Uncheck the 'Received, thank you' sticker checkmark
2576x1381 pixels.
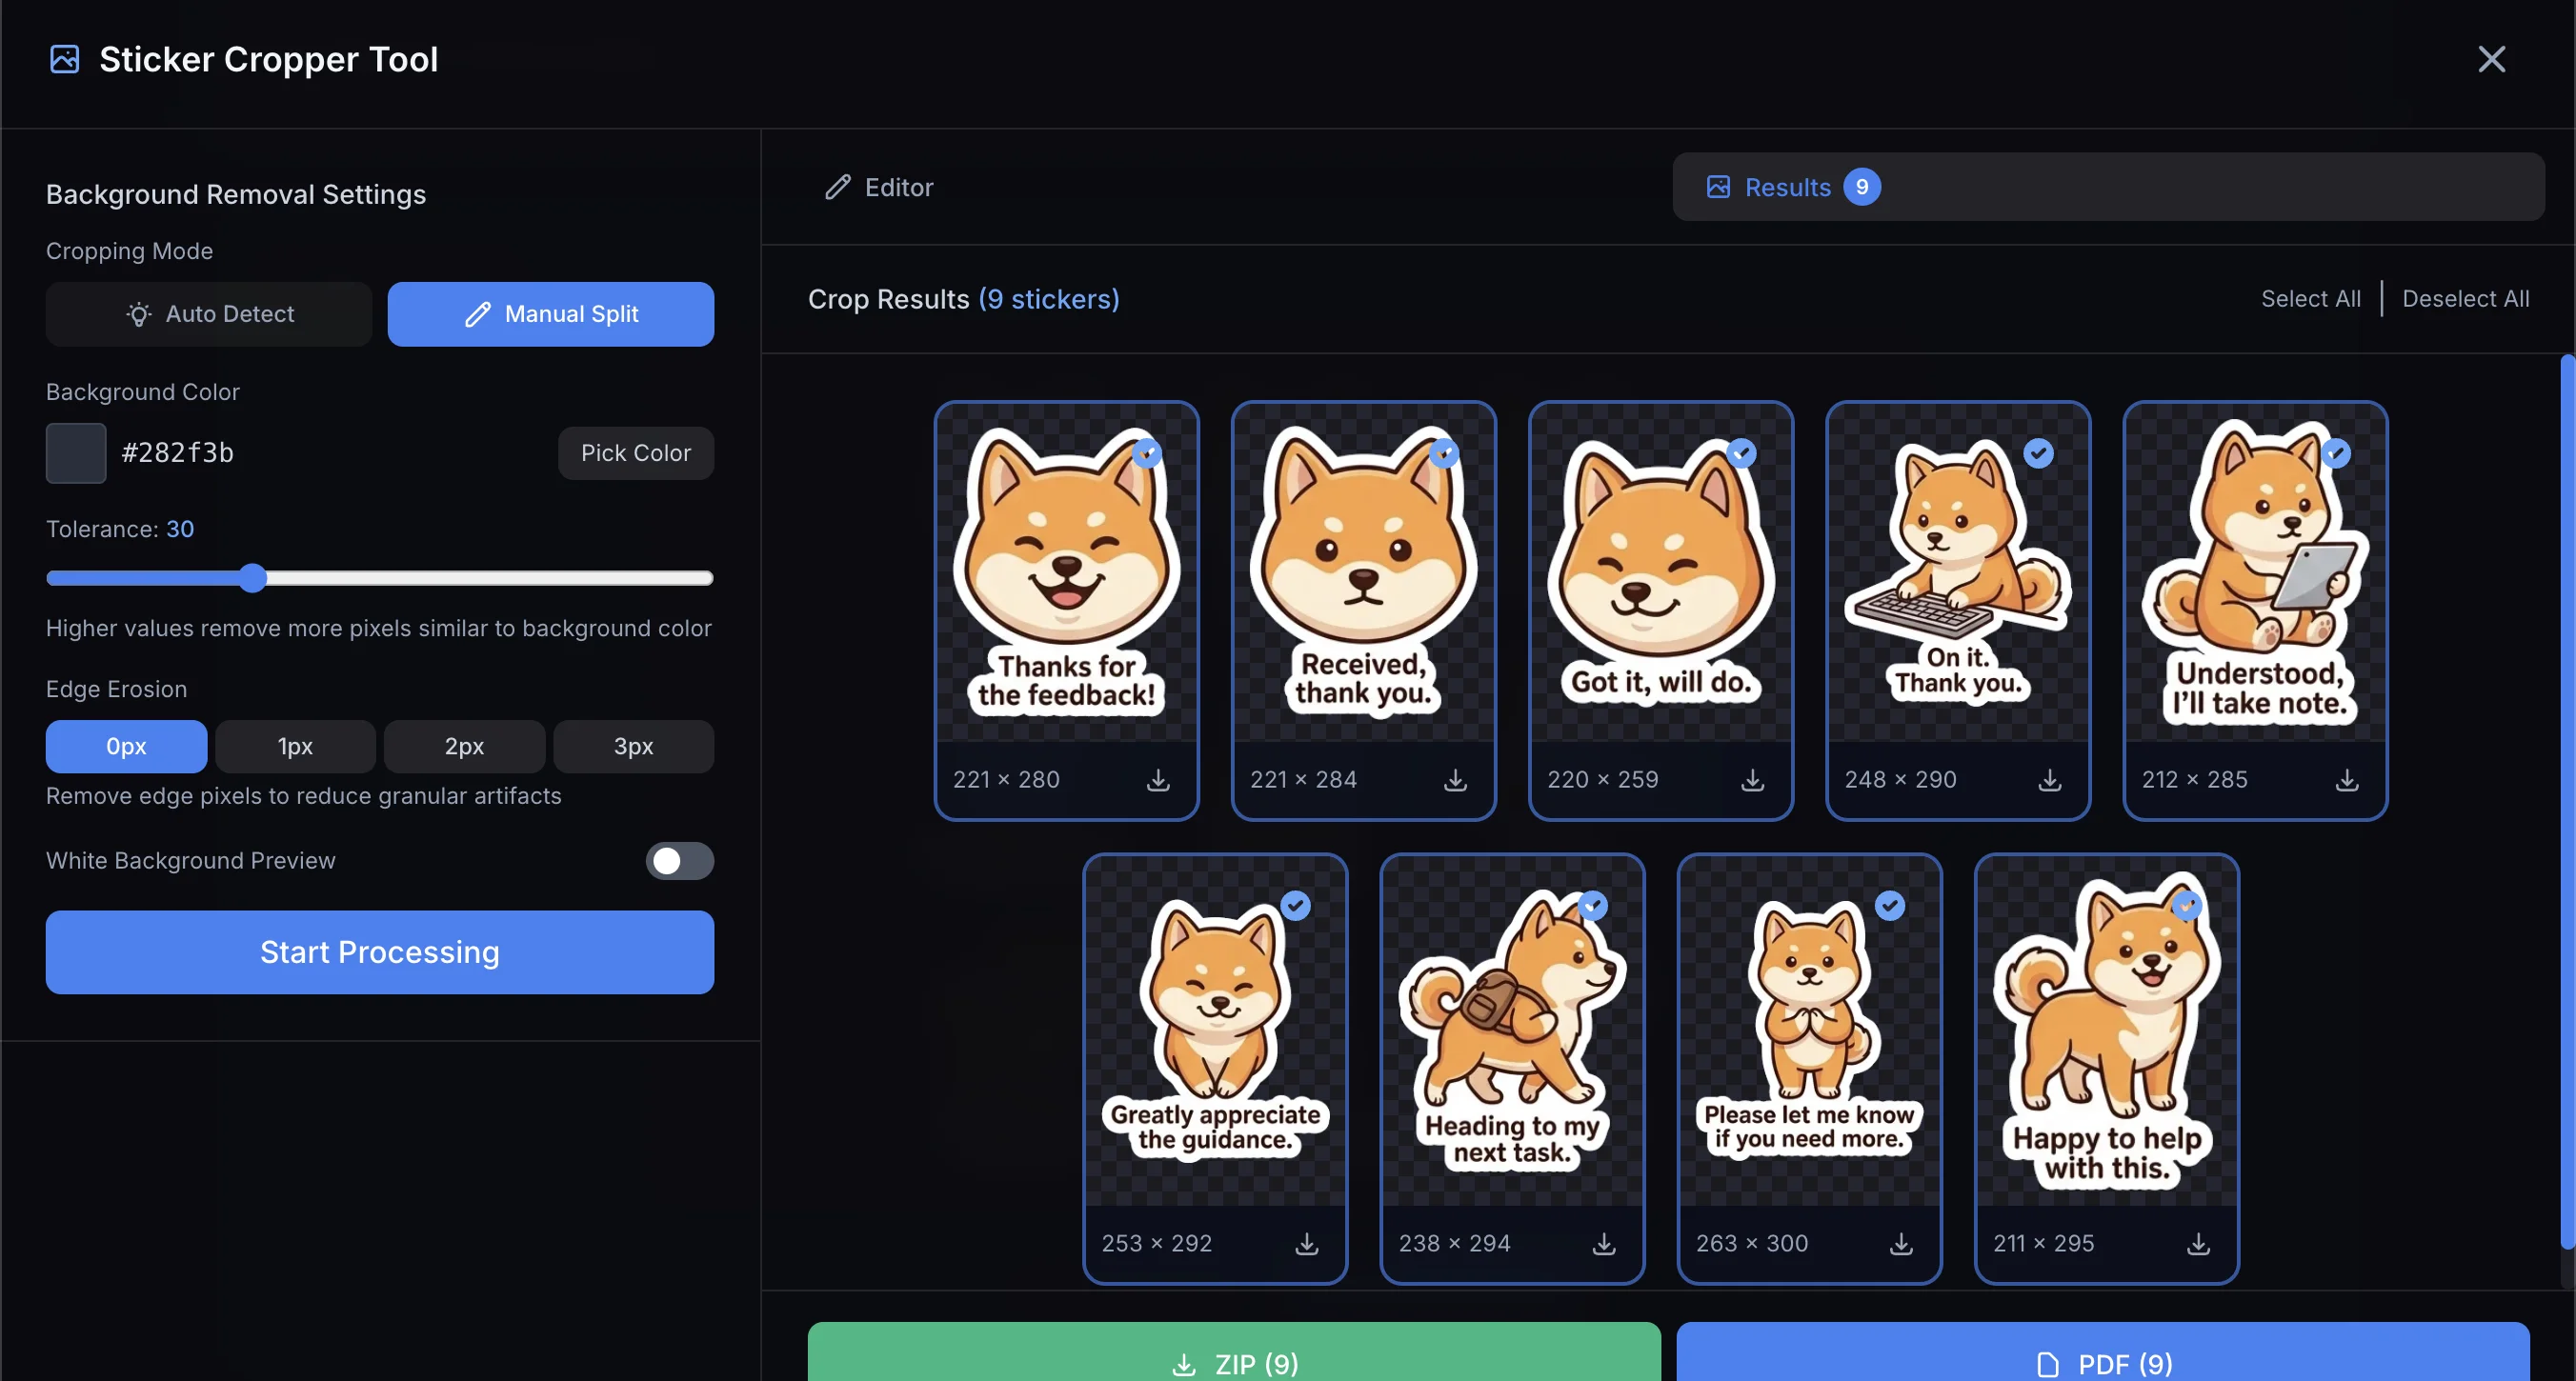pos(1444,453)
